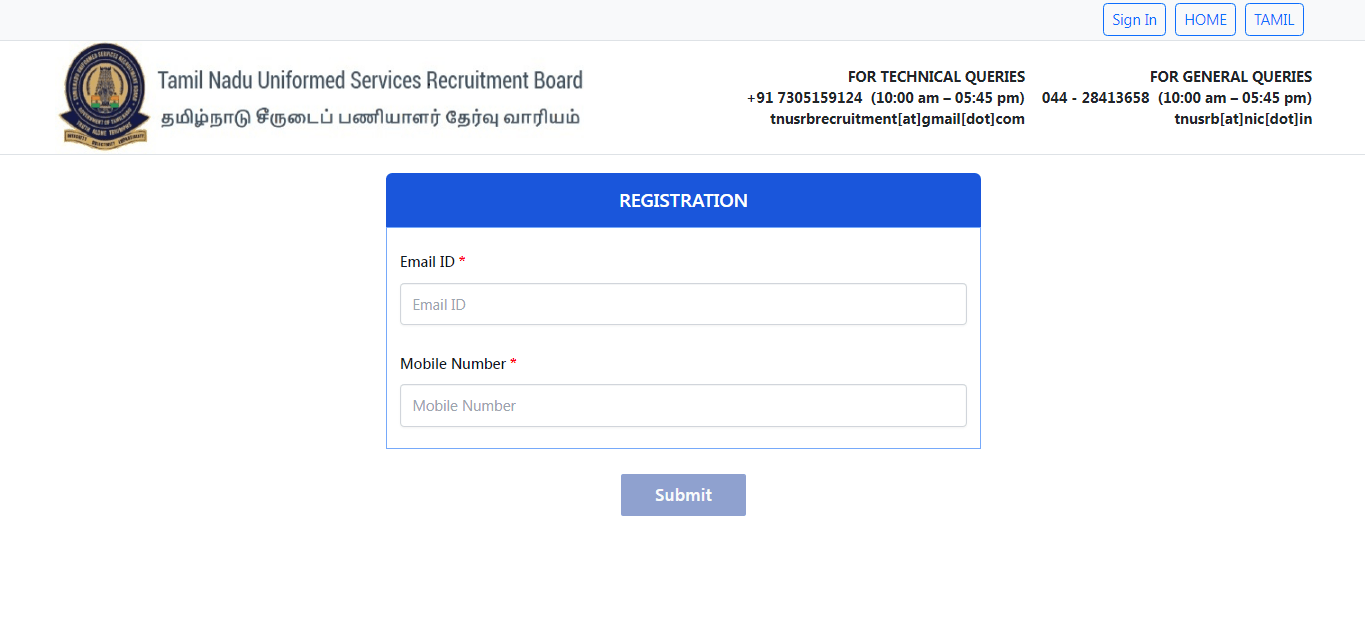Focus the Mobile Number input field
The height and width of the screenshot is (635, 1365).
[683, 406]
